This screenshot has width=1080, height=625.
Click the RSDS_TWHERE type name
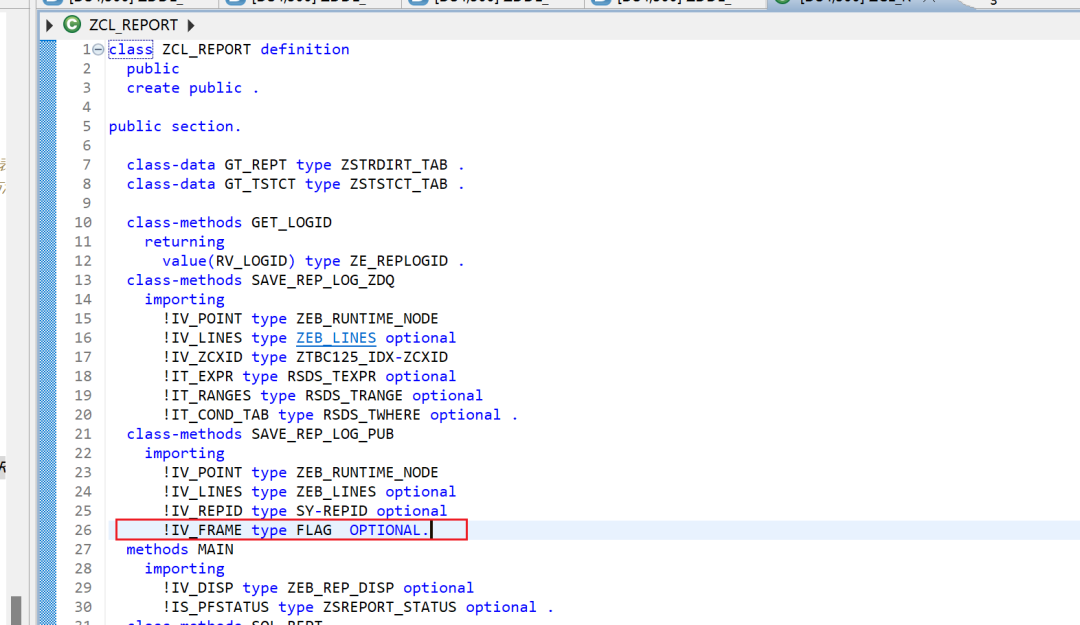(x=372, y=415)
